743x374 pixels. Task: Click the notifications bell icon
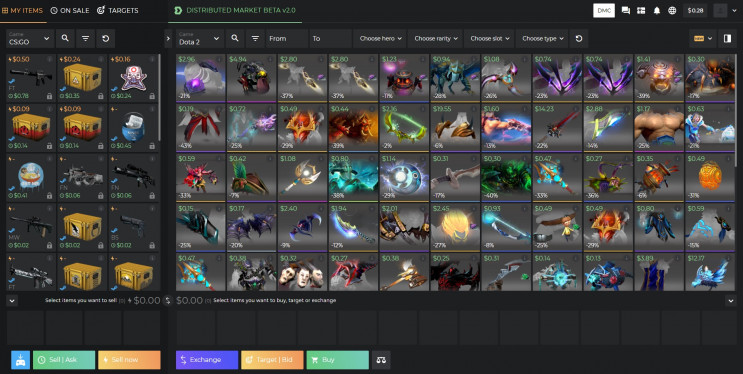657,10
